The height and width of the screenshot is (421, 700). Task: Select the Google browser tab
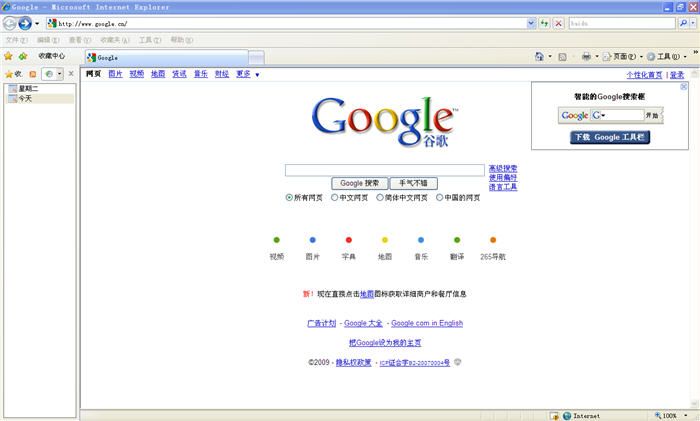point(167,58)
